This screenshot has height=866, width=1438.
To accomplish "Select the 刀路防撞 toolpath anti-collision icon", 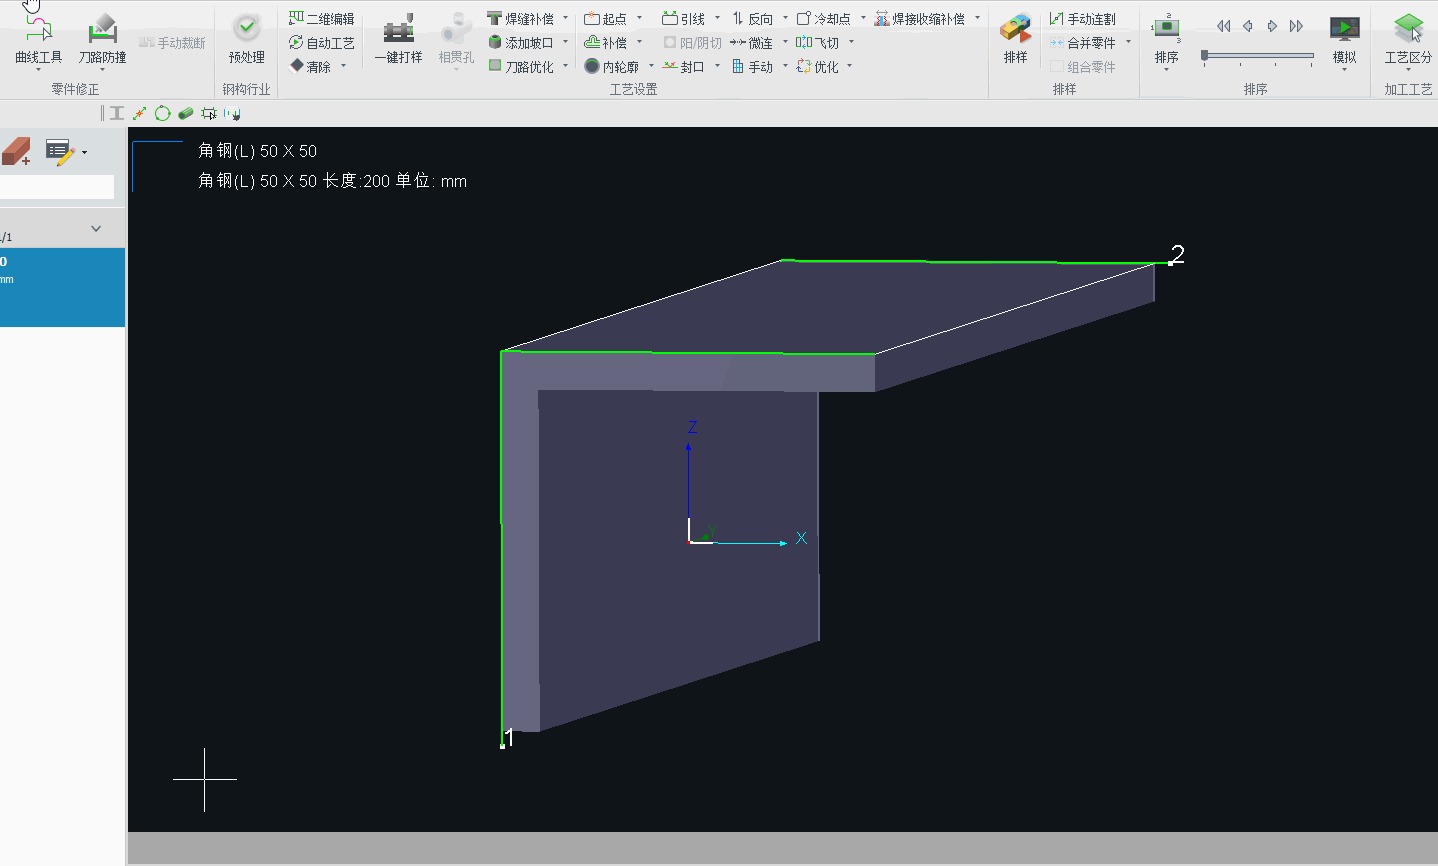I will (102, 30).
